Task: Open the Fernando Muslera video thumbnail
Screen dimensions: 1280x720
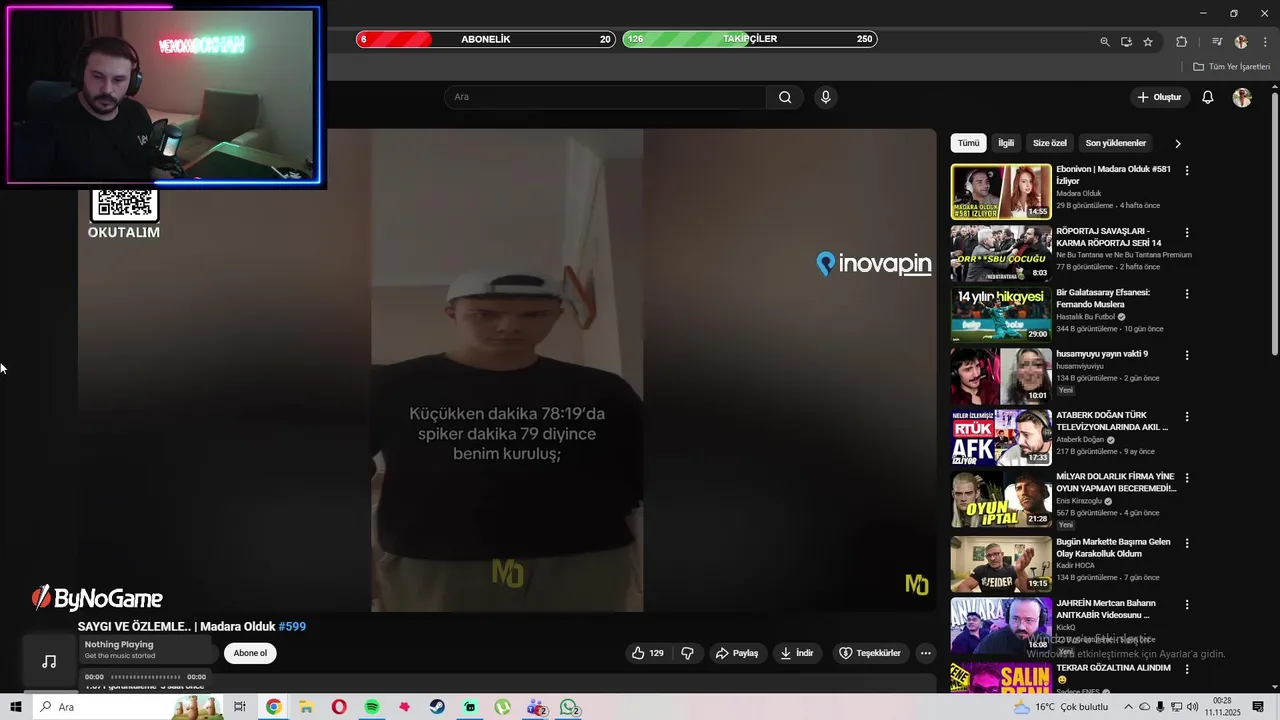Action: 1001,314
